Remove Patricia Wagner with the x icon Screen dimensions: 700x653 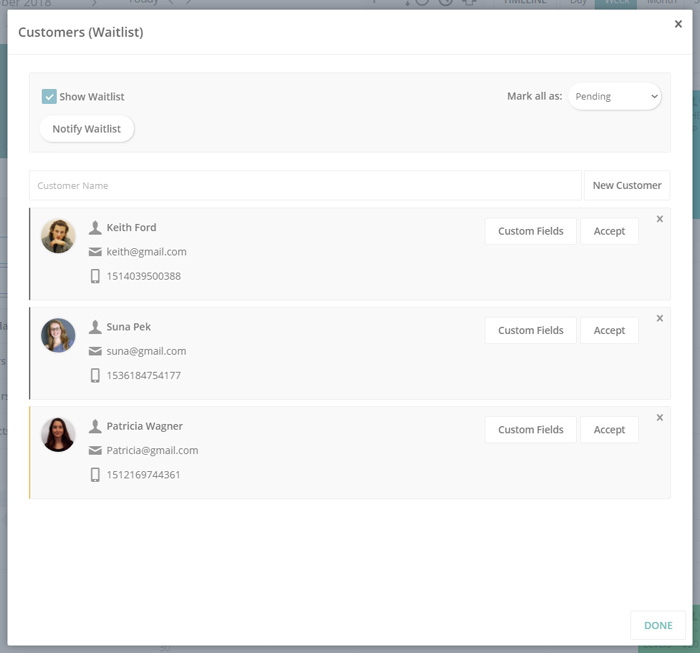(659, 418)
